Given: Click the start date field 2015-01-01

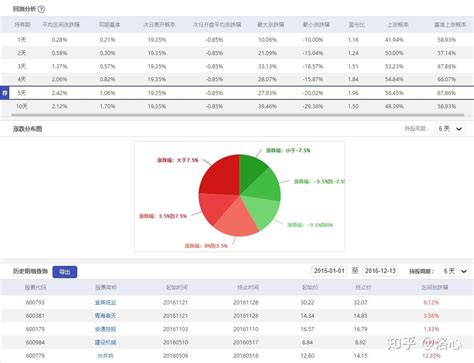Looking at the screenshot, I should (x=329, y=271).
